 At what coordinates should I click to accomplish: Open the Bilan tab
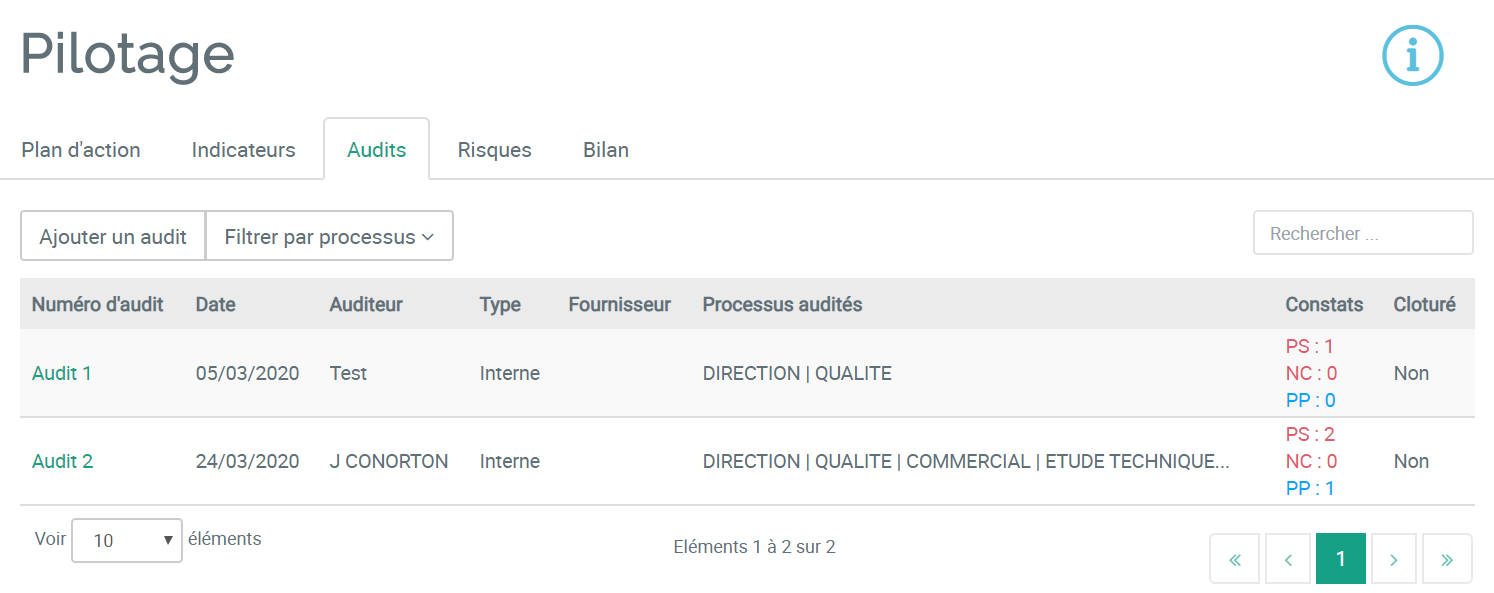(x=606, y=150)
